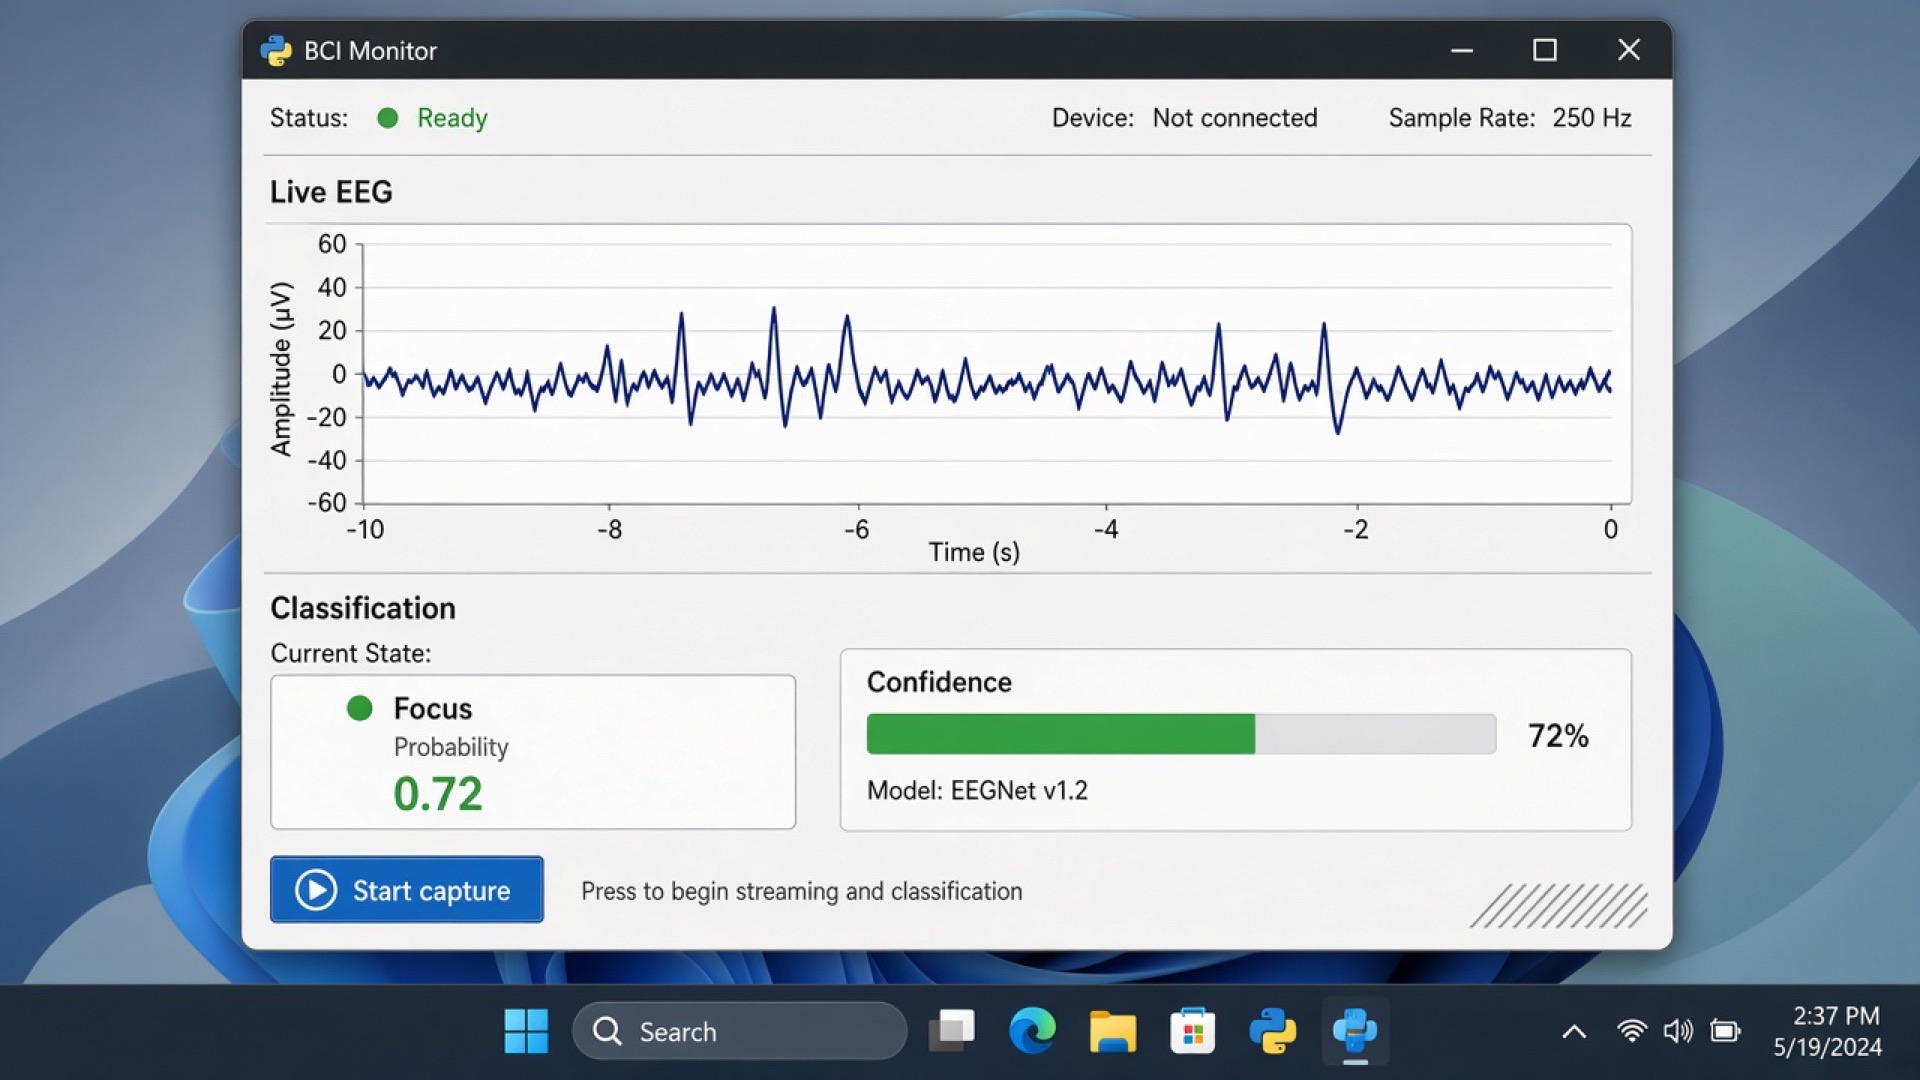
Task: Click the green Focus state dot
Action: coord(360,708)
